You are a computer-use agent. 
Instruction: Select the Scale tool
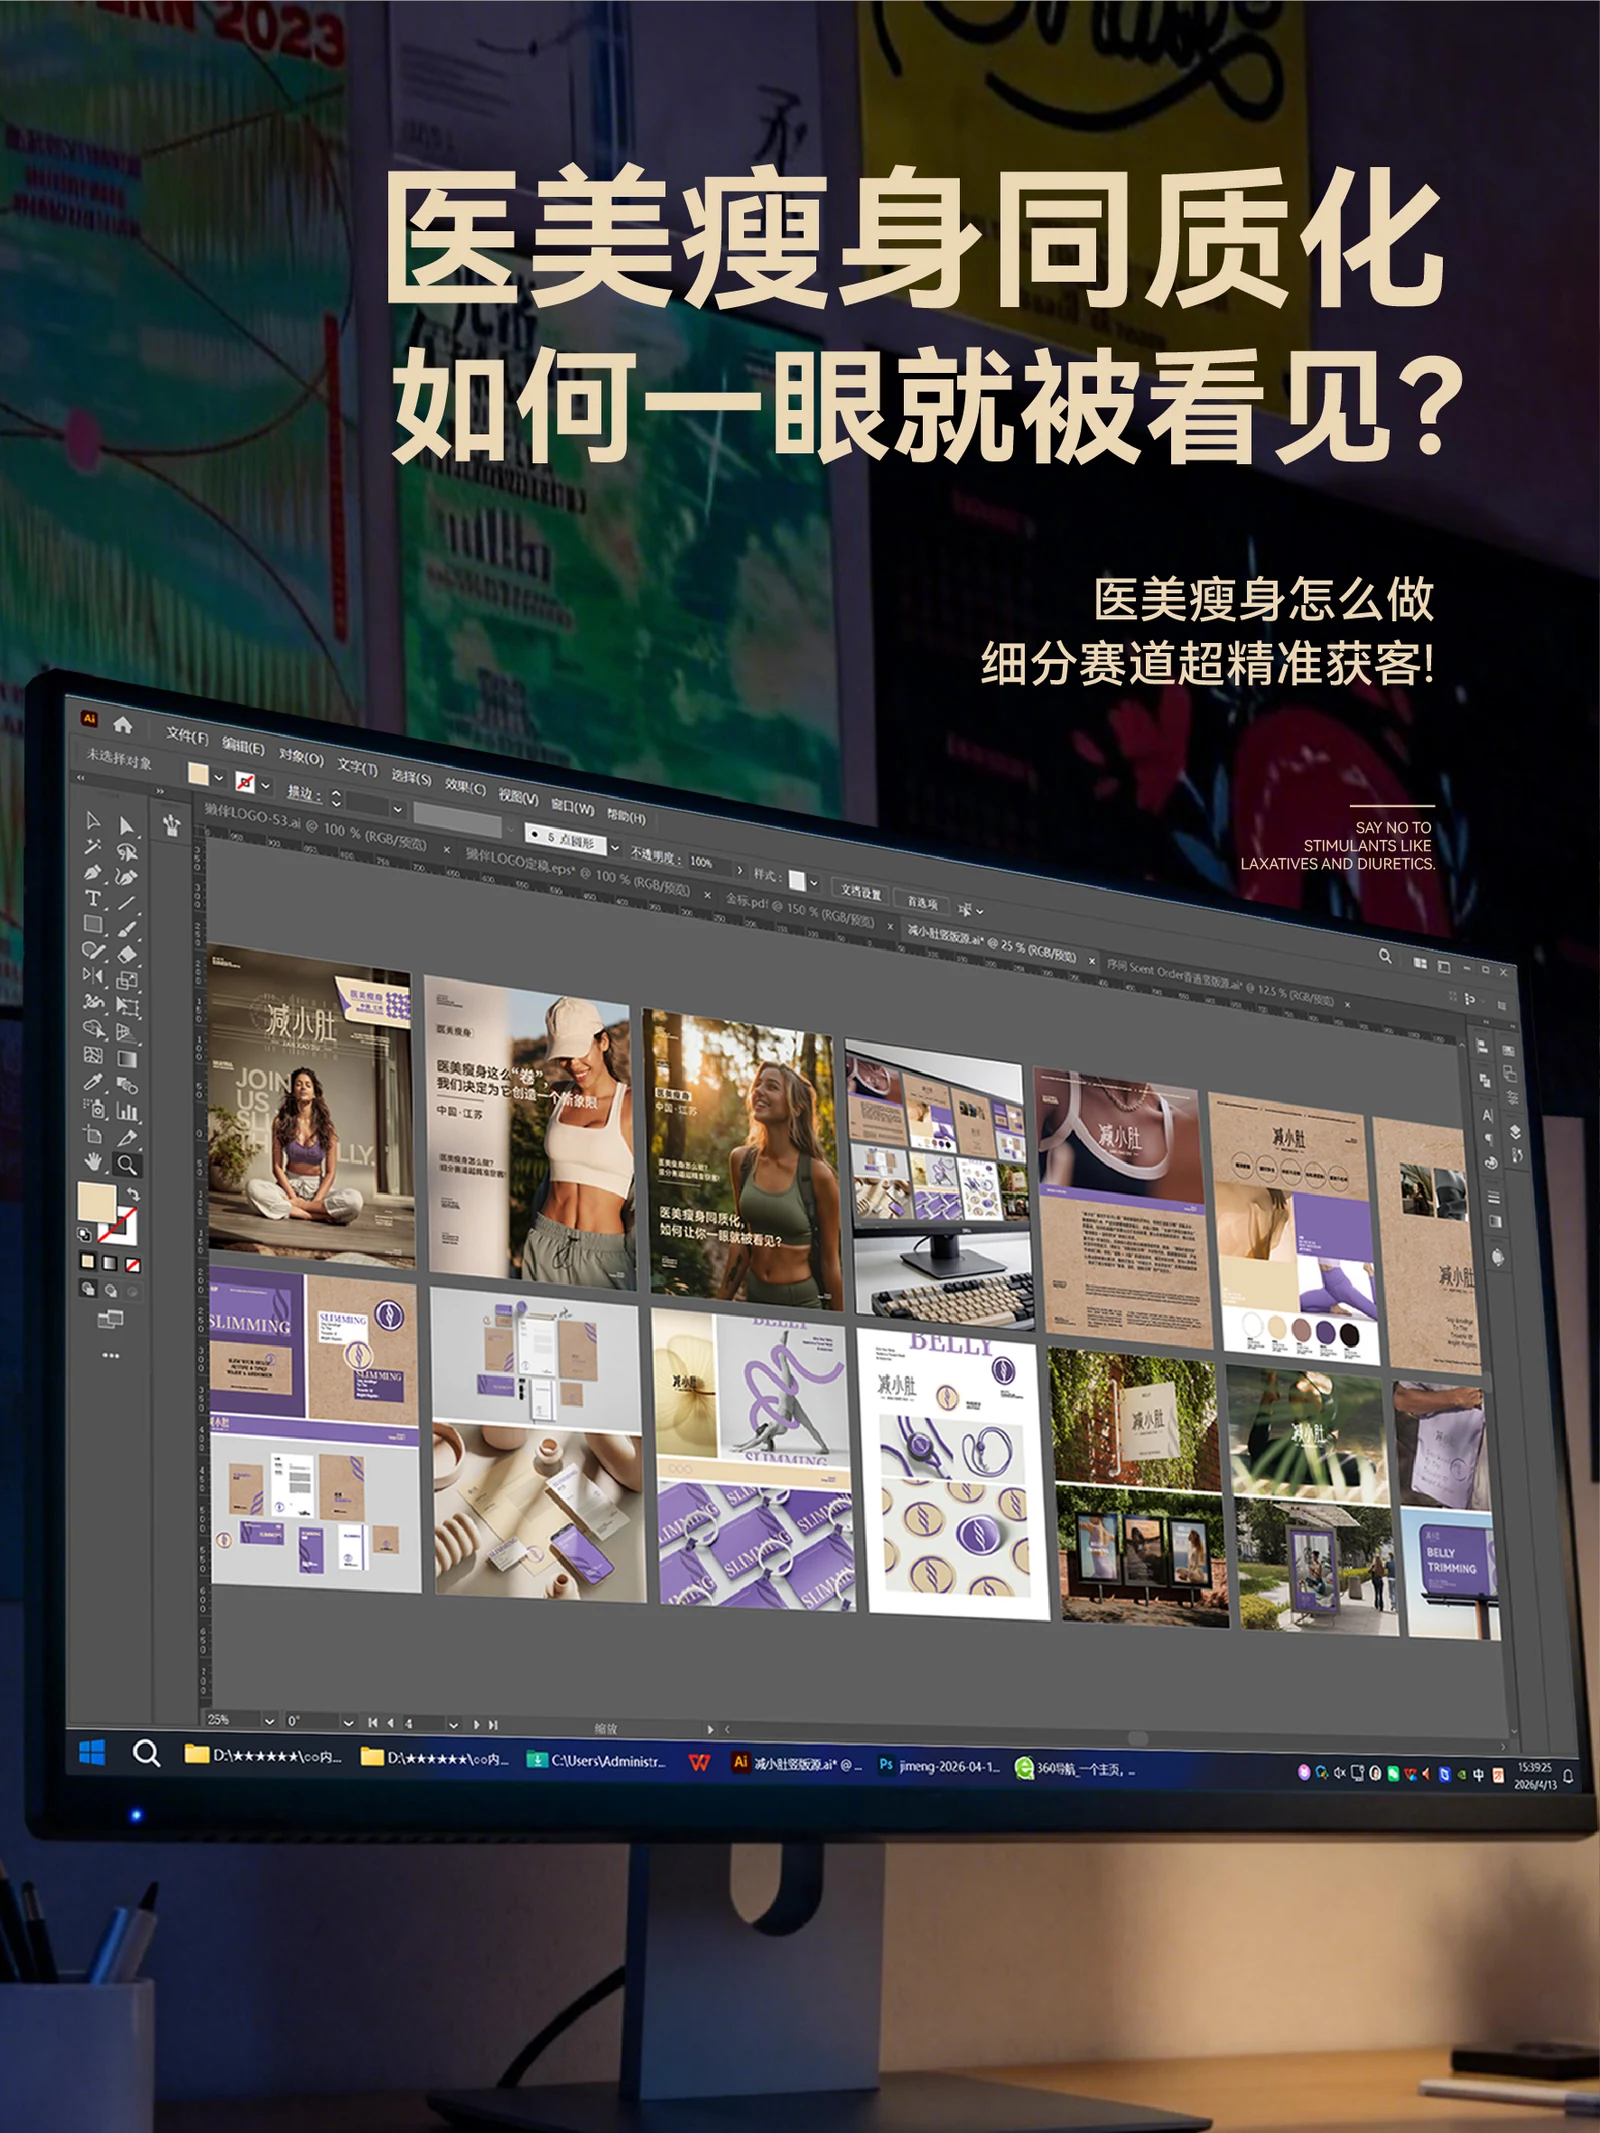(x=127, y=981)
